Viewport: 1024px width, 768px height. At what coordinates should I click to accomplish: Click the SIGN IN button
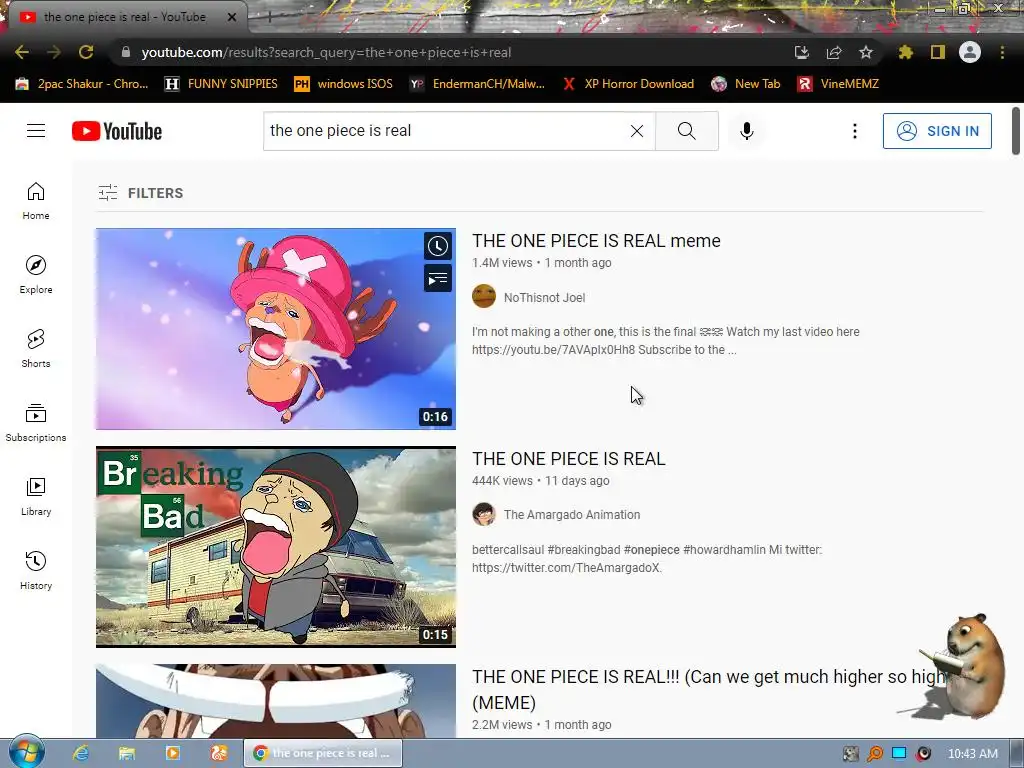[936, 131]
